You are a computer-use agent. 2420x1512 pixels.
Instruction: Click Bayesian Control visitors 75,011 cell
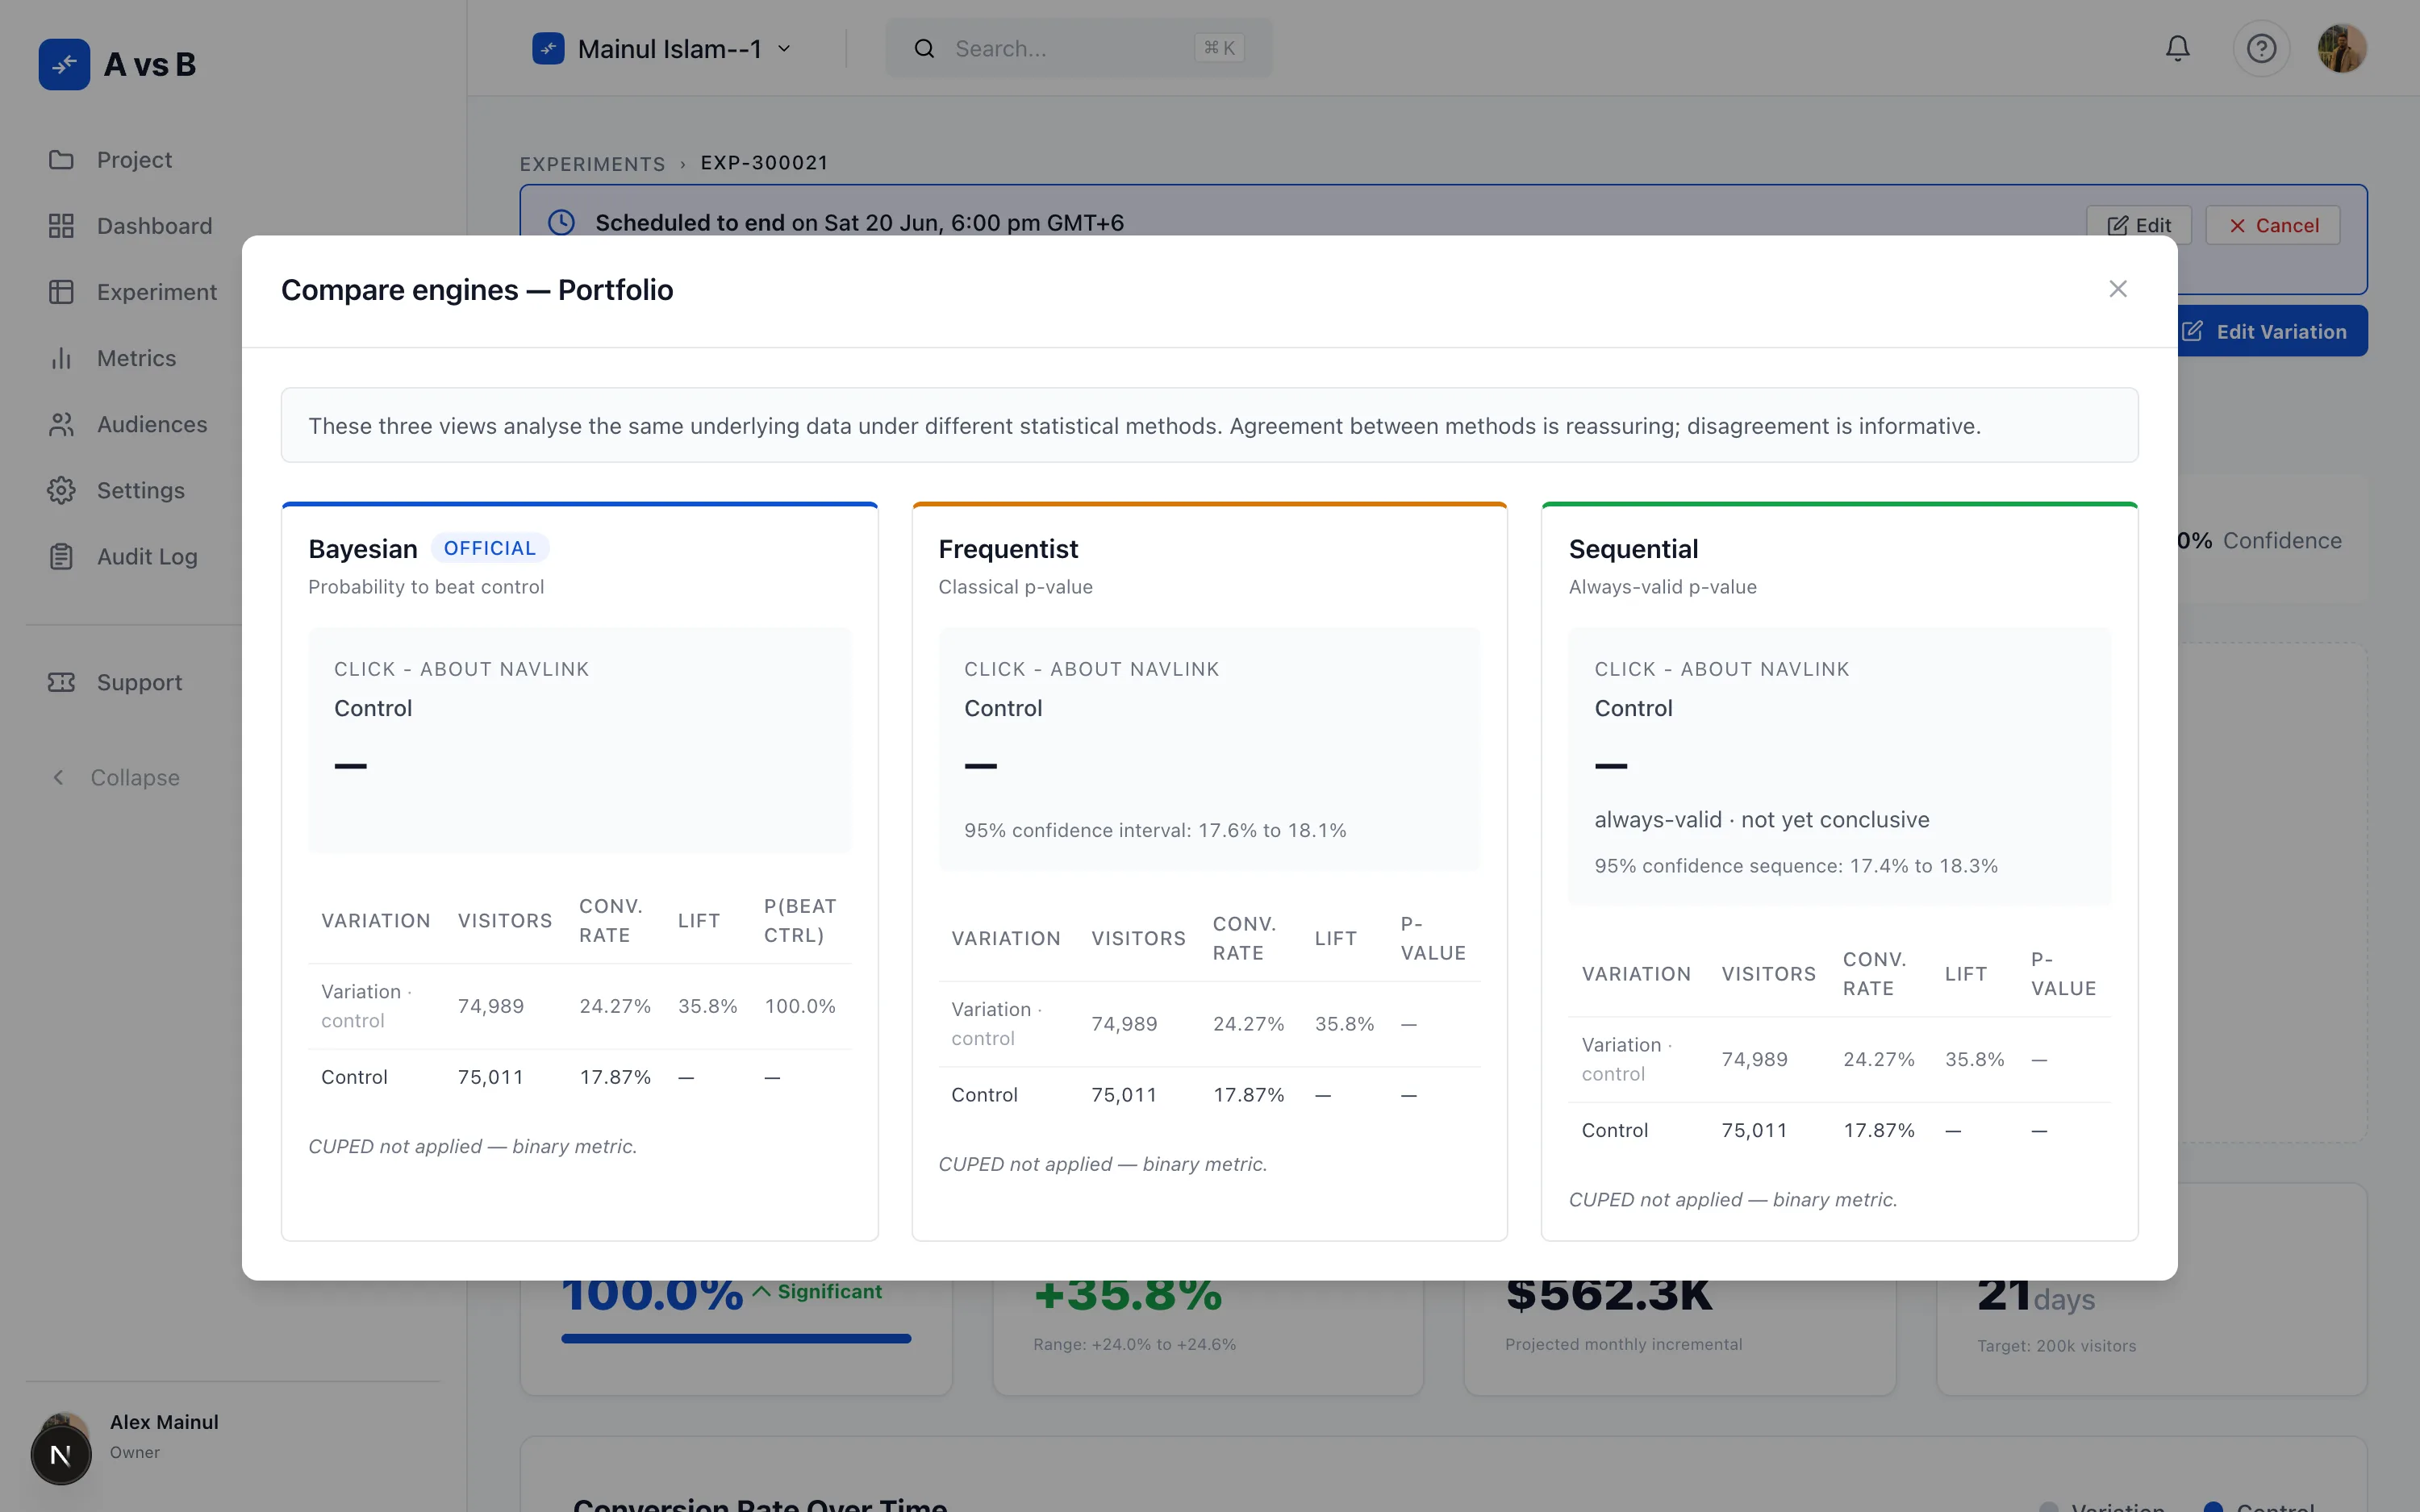coord(490,1077)
